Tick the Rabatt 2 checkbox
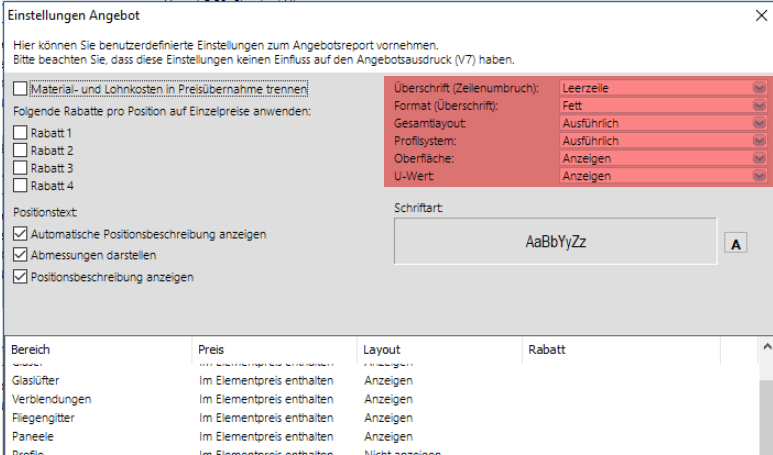 tap(21, 150)
